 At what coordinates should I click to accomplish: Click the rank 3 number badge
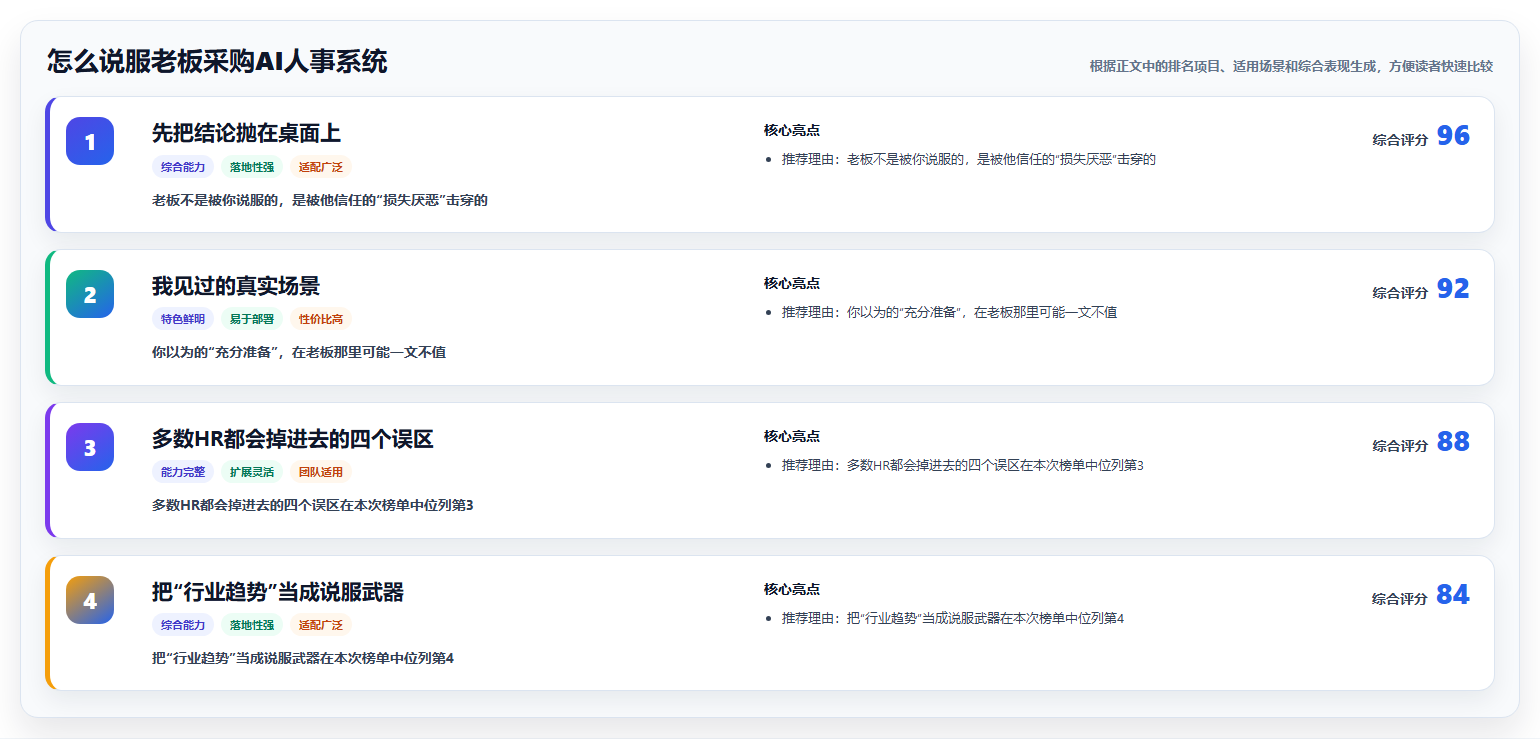90,447
